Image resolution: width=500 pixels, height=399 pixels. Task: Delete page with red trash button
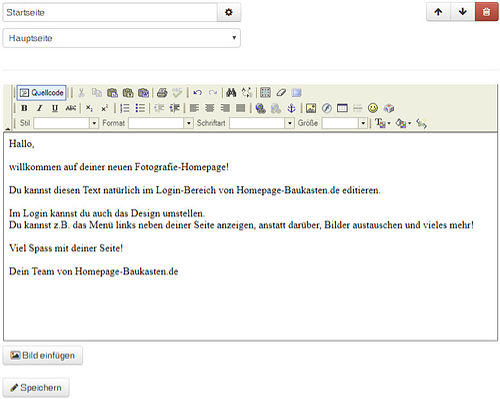tap(487, 12)
